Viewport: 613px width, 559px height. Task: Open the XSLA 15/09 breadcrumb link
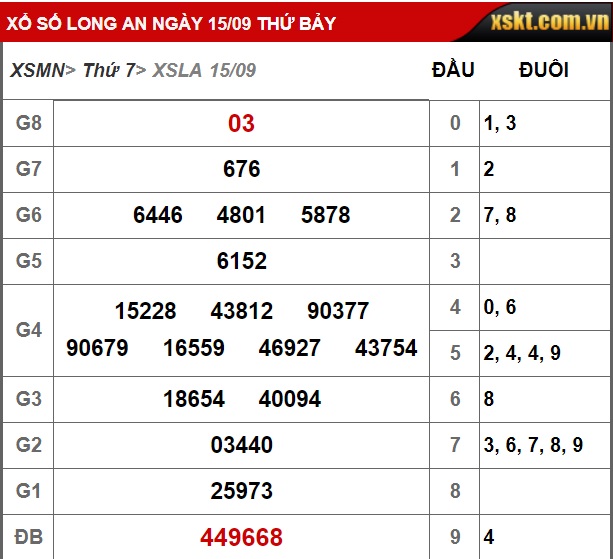204,70
